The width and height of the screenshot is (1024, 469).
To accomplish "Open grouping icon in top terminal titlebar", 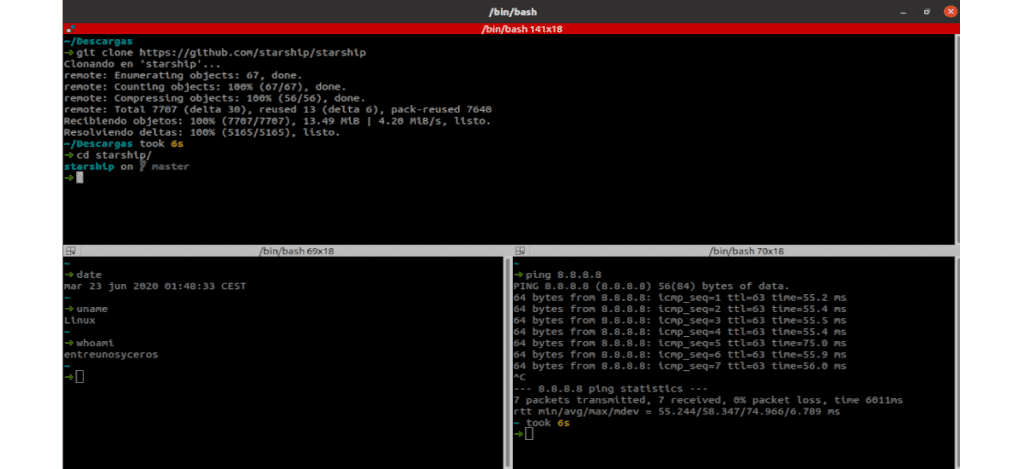I will (69, 29).
